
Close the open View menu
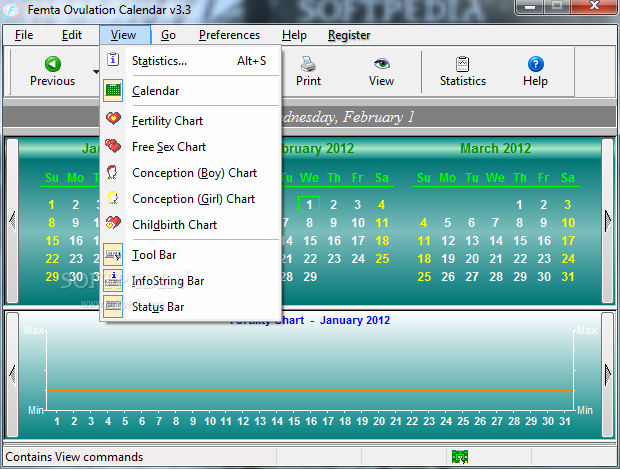125,35
